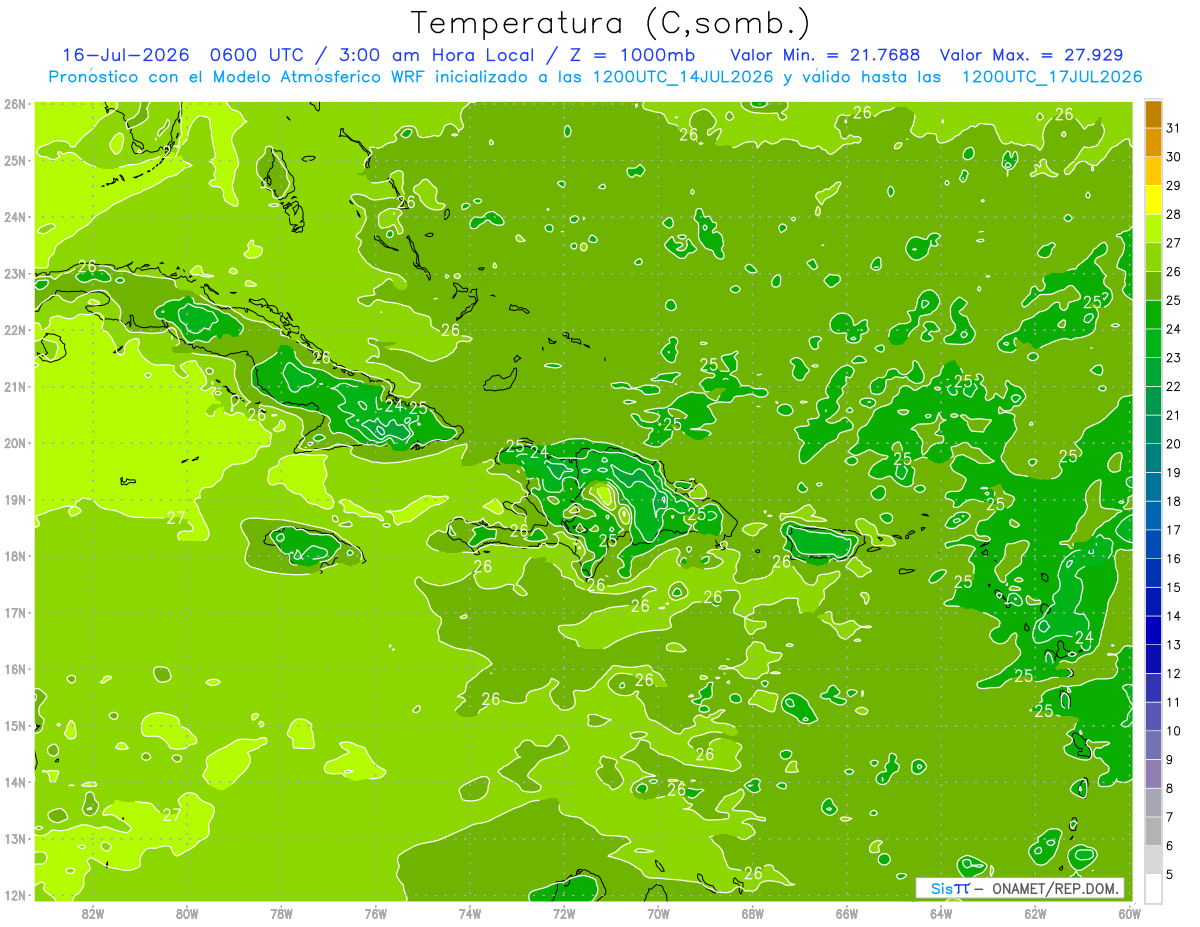Click the gray band between 6 and 7 on color scale

(x=1153, y=831)
